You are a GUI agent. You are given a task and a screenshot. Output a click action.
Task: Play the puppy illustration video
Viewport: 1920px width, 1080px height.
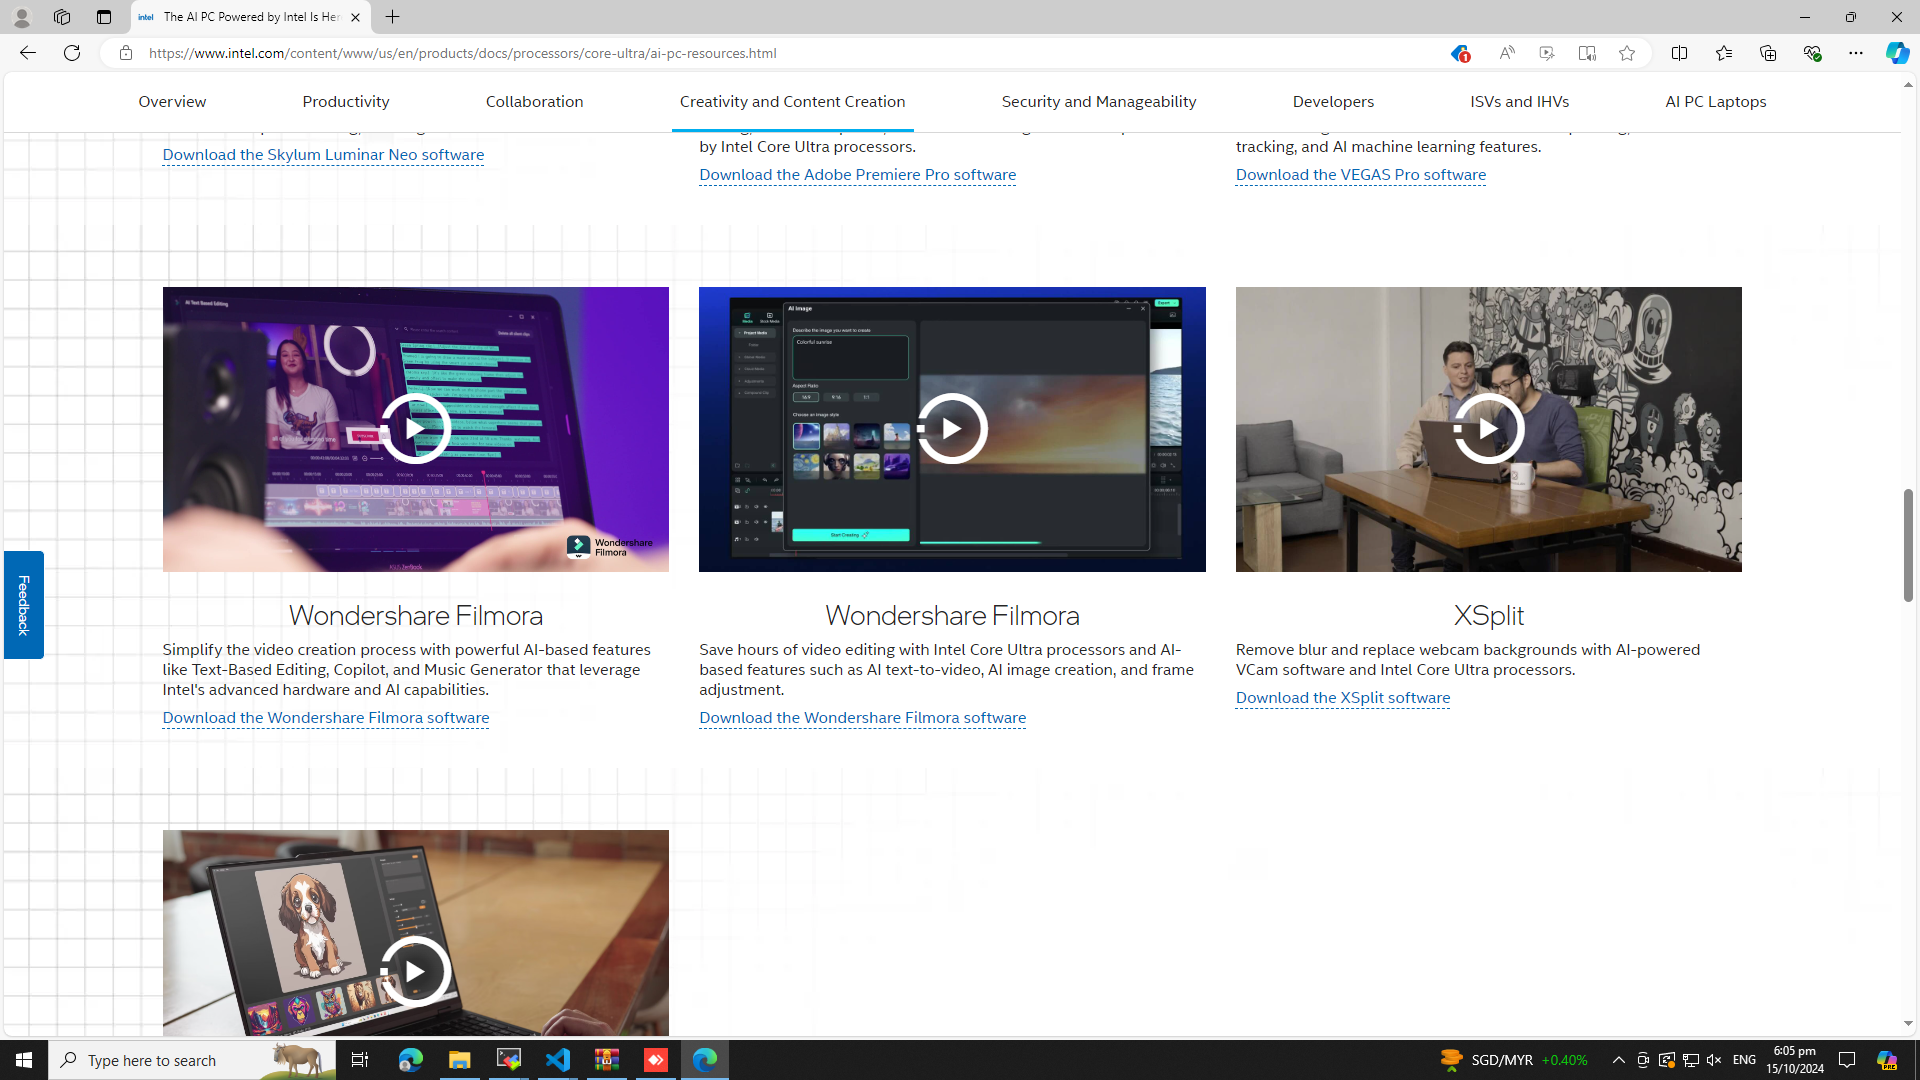pos(415,971)
